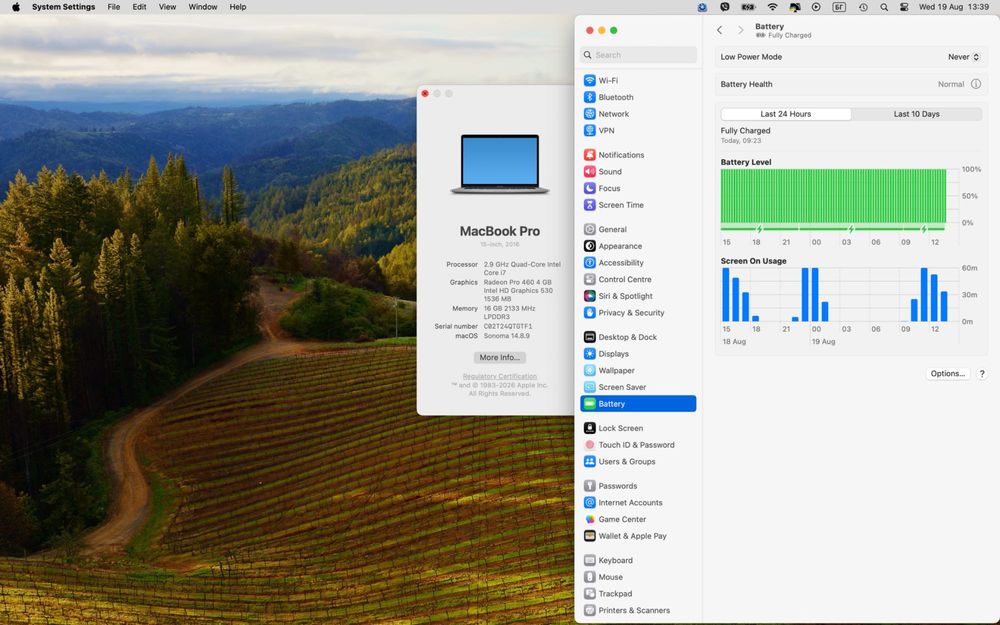1000x625 pixels.
Task: Open Wi-Fi settings in sidebar
Action: pyautogui.click(x=638, y=80)
